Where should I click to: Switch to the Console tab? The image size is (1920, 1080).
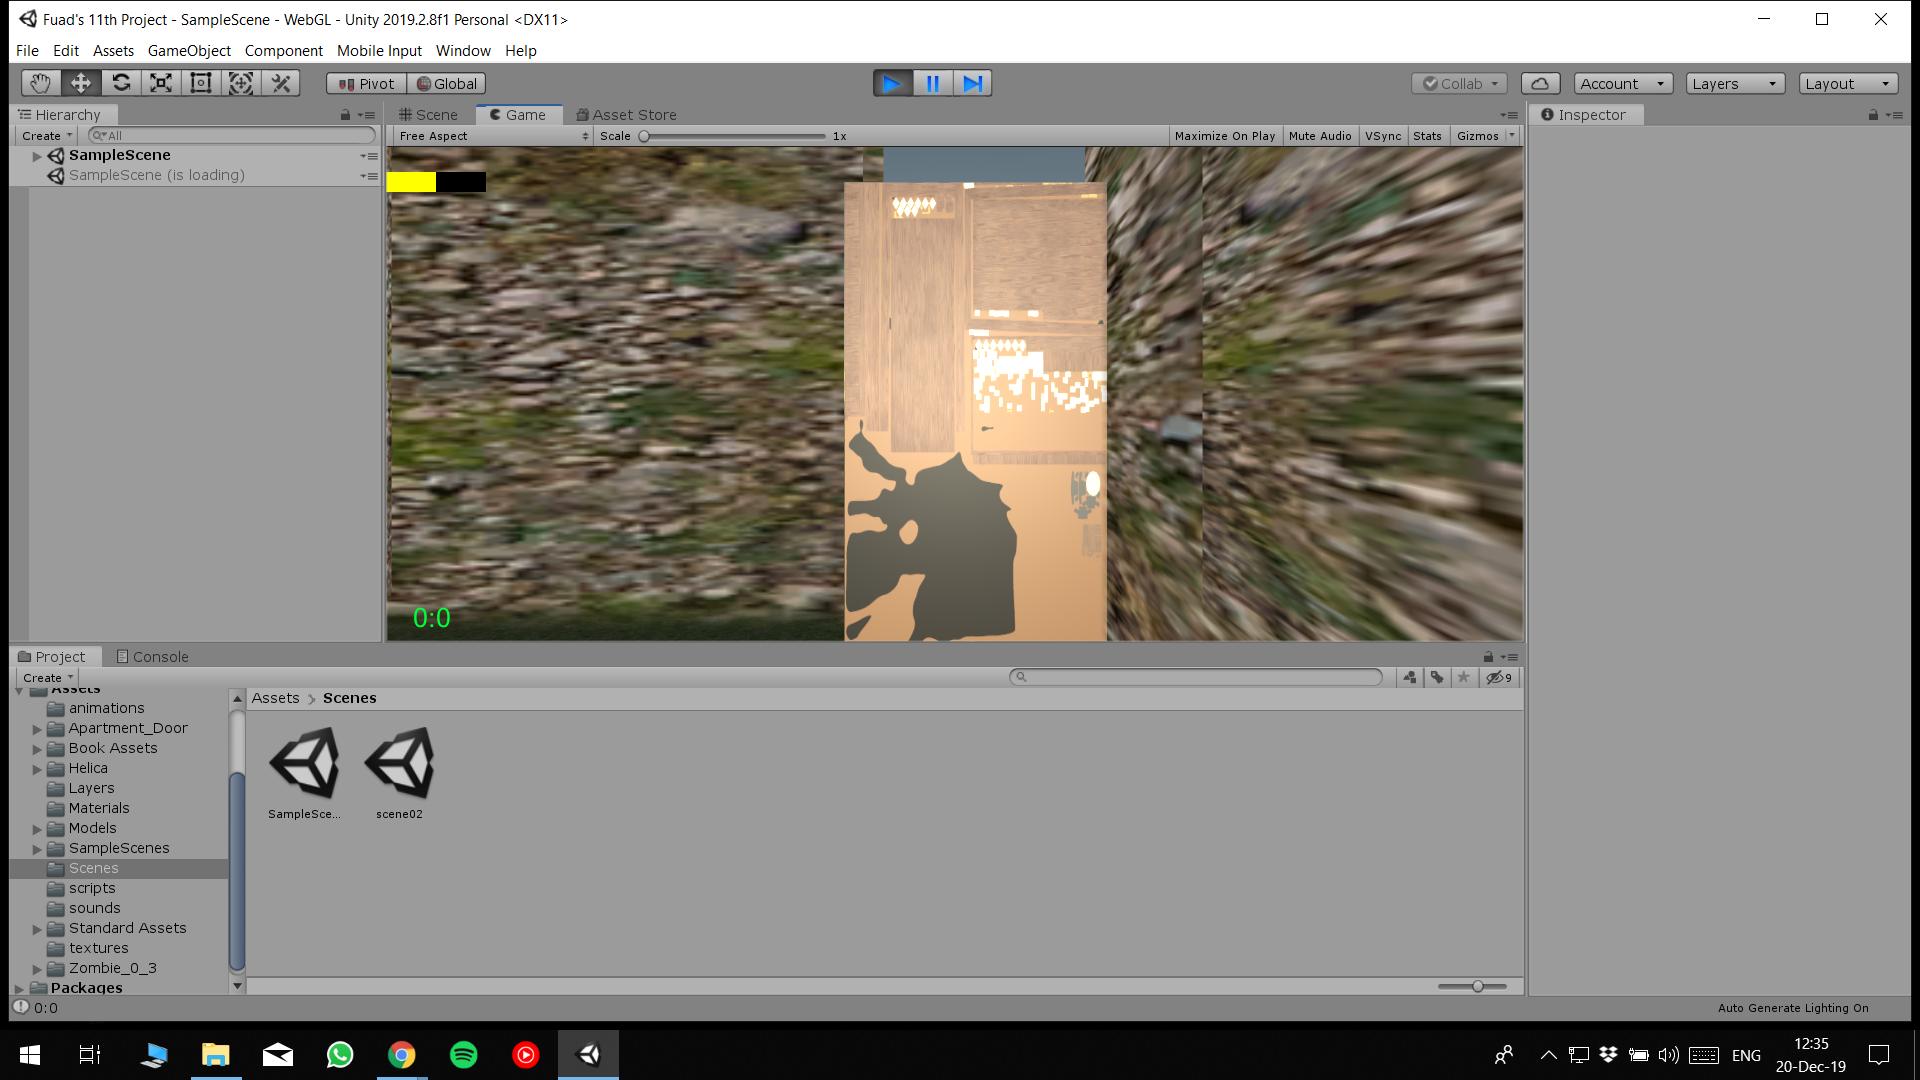click(x=152, y=657)
